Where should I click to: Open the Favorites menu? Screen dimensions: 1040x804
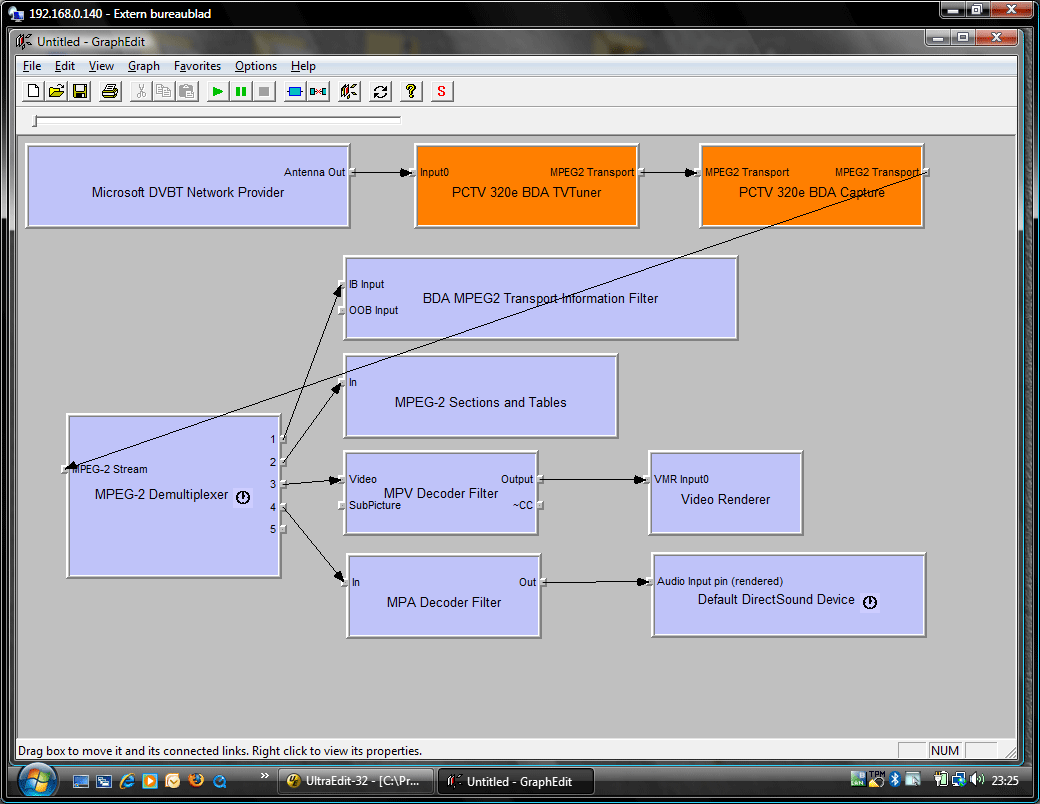[x=197, y=66]
